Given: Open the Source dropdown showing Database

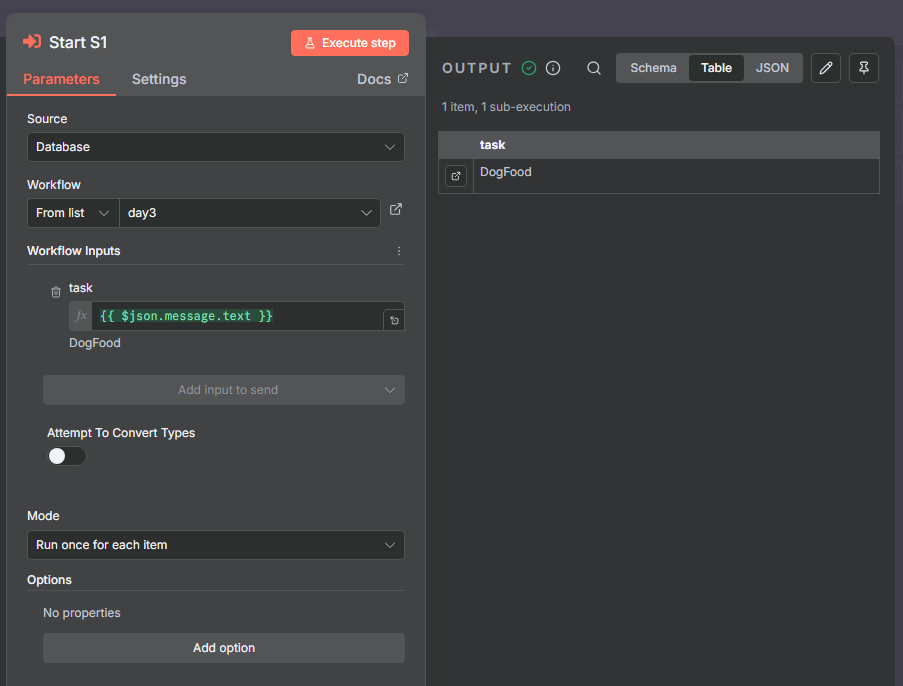Looking at the screenshot, I should point(216,147).
